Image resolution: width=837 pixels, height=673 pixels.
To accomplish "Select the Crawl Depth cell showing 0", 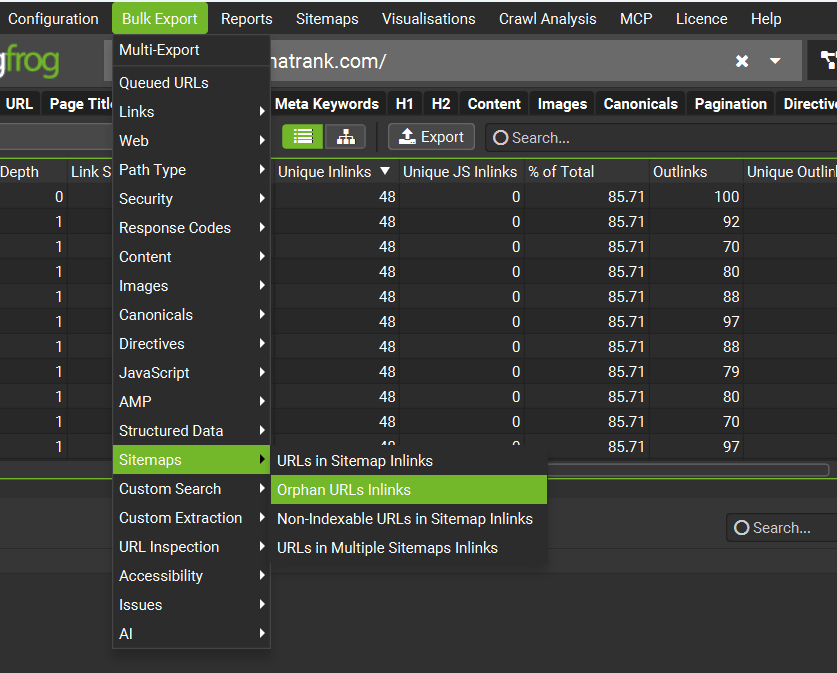I will click(x=33, y=196).
